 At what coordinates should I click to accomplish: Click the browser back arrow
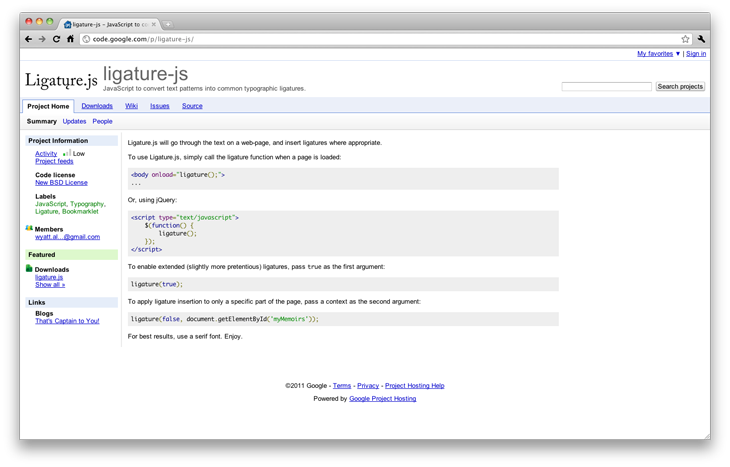point(29,39)
